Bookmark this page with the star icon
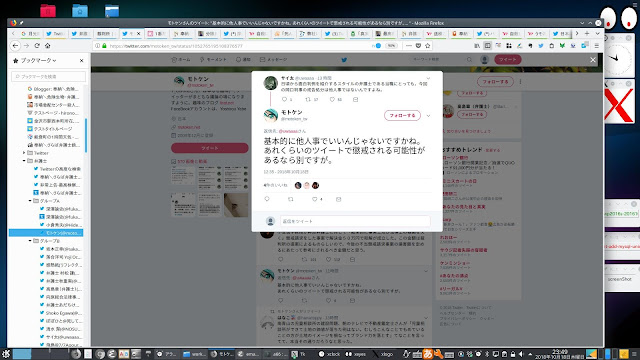This screenshot has width=640, height=360. tap(428, 46)
